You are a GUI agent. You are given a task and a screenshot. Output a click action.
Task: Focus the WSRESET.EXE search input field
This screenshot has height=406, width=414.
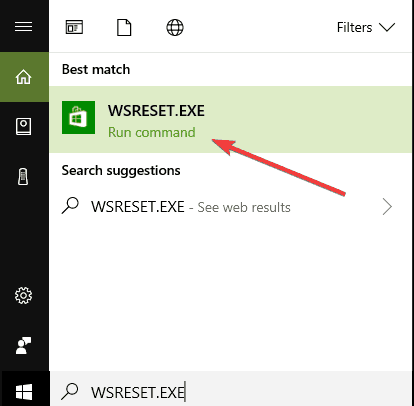[x=231, y=391]
